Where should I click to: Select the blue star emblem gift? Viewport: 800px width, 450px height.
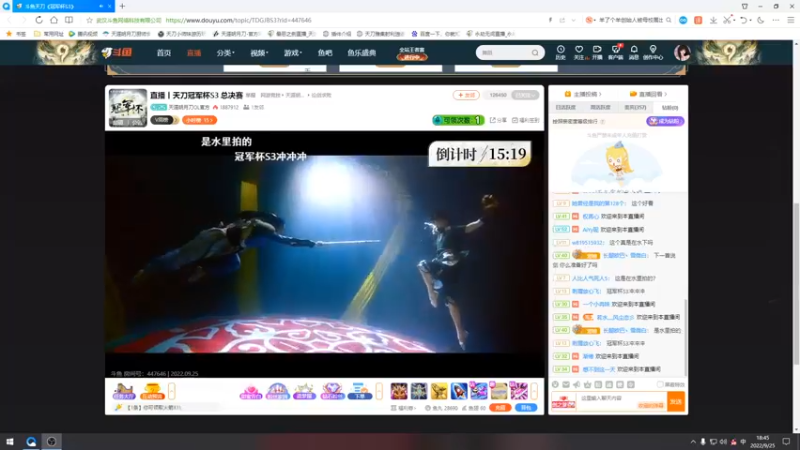(x=419, y=391)
